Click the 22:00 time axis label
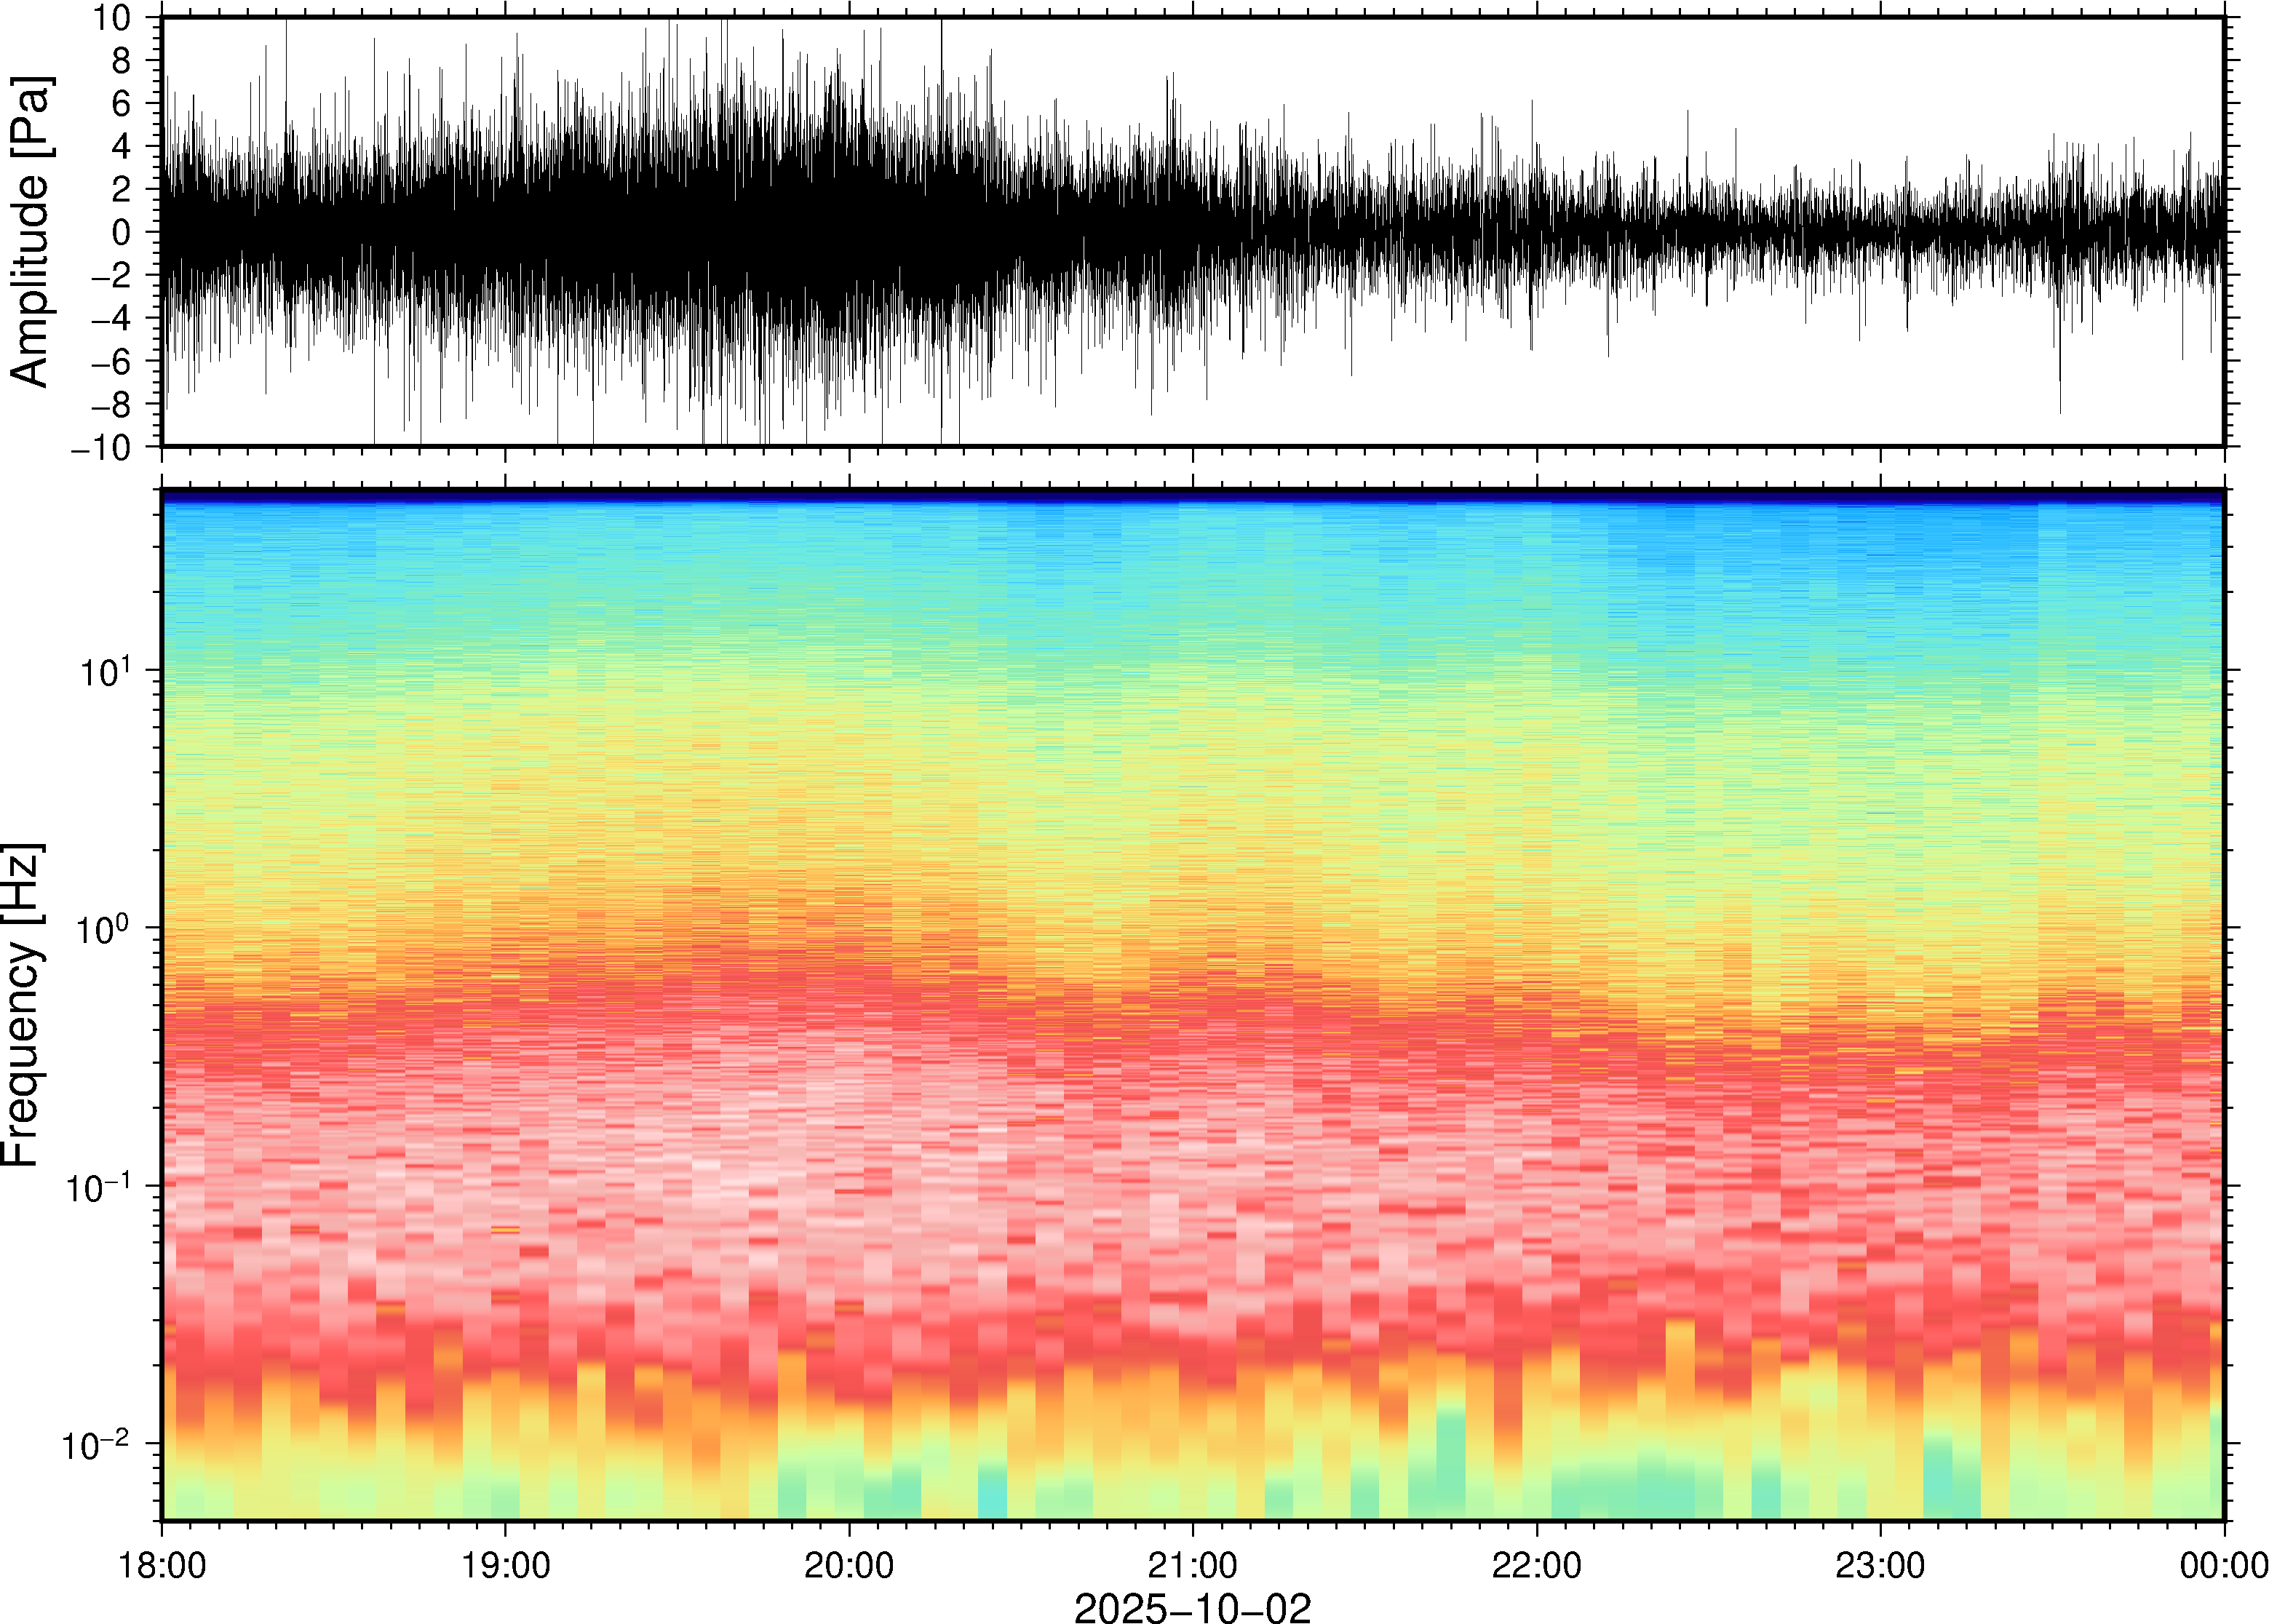Viewport: 2269px width, 1624px height. [x=1536, y=1565]
